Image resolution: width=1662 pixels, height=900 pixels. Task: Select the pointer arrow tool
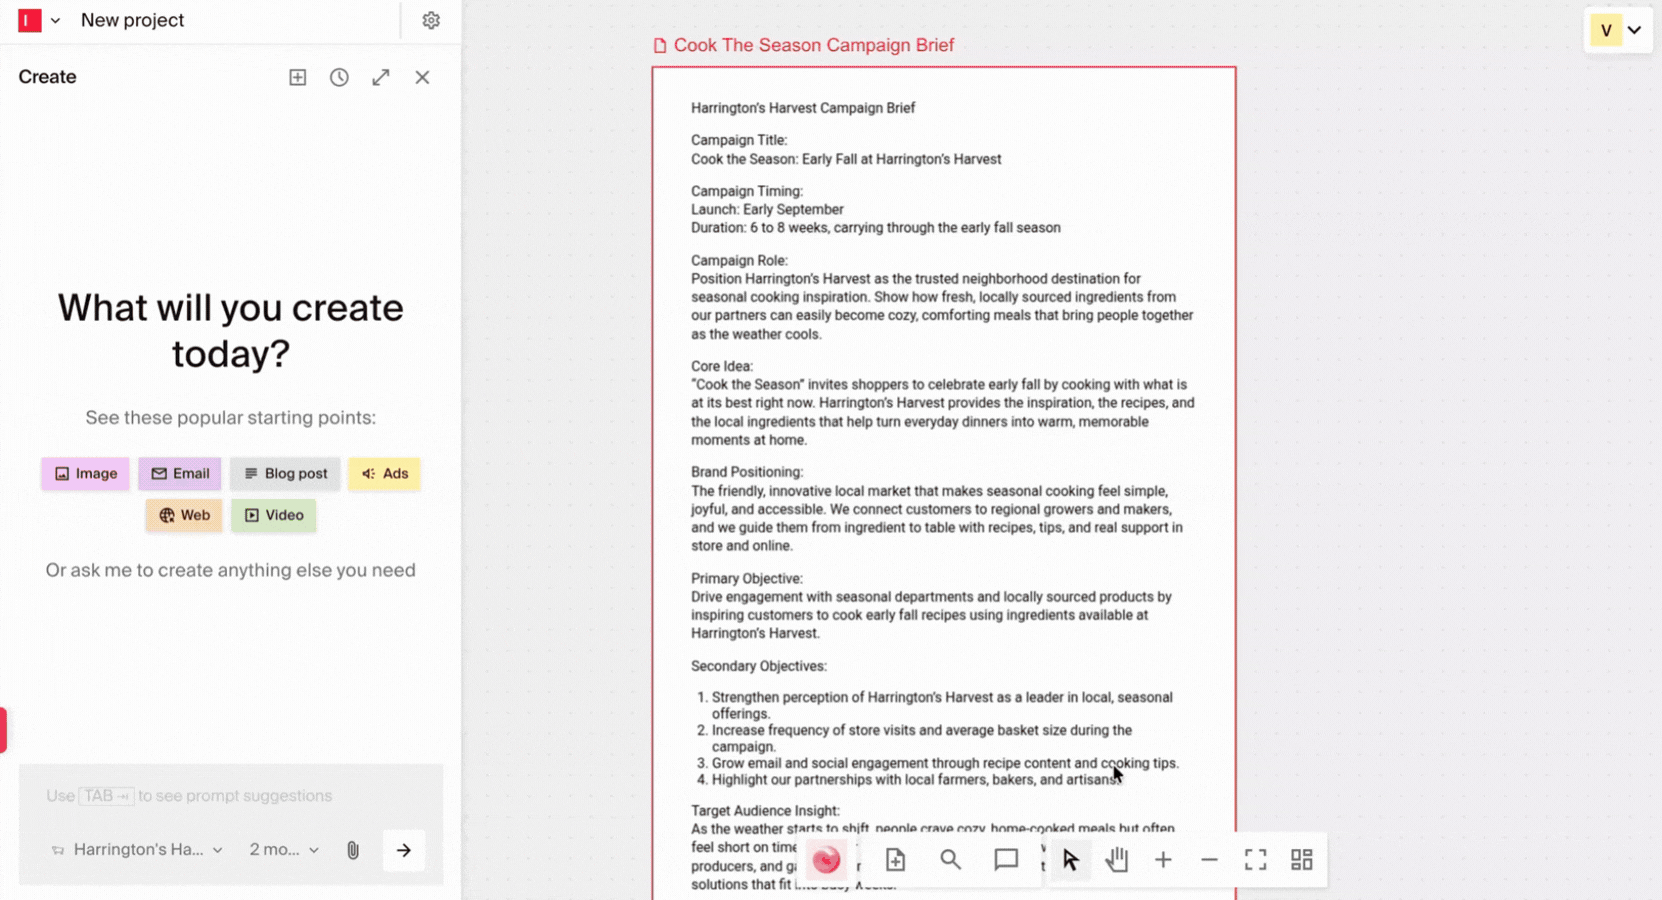tap(1070, 860)
